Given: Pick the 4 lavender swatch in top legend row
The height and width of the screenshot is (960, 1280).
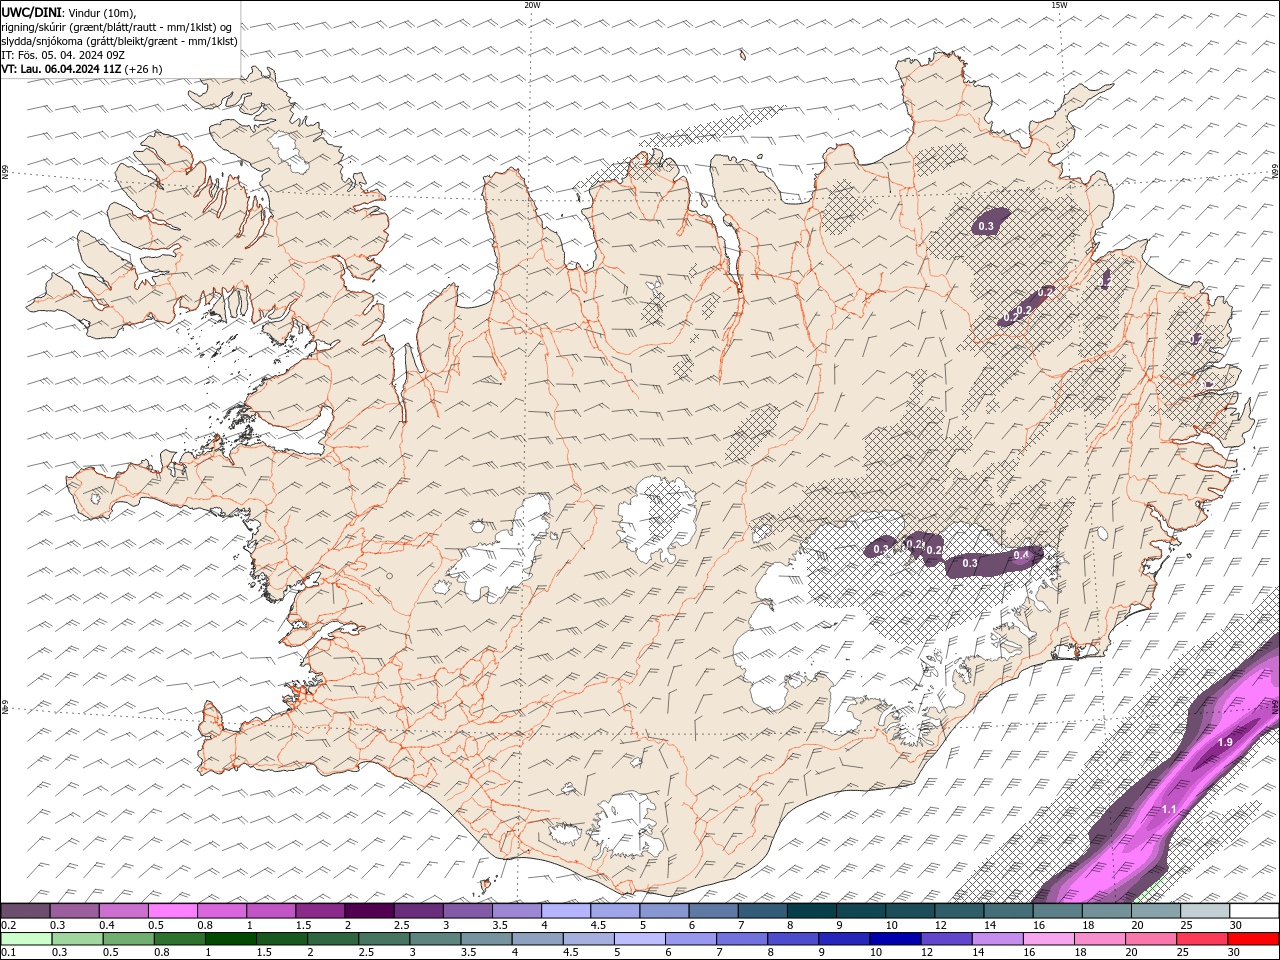Looking at the screenshot, I should click(566, 910).
